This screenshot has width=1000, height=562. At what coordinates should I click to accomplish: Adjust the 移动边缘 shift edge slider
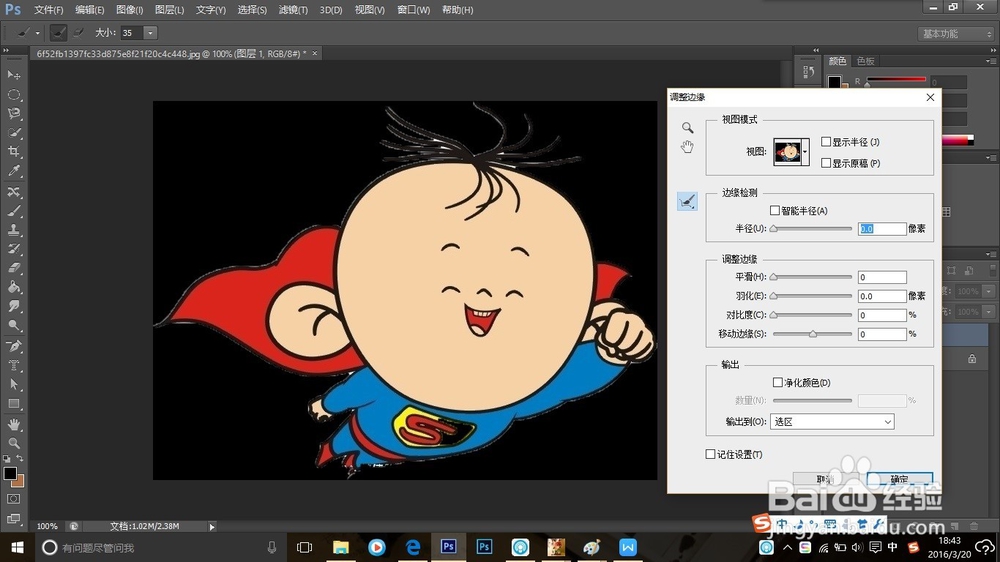[812, 334]
